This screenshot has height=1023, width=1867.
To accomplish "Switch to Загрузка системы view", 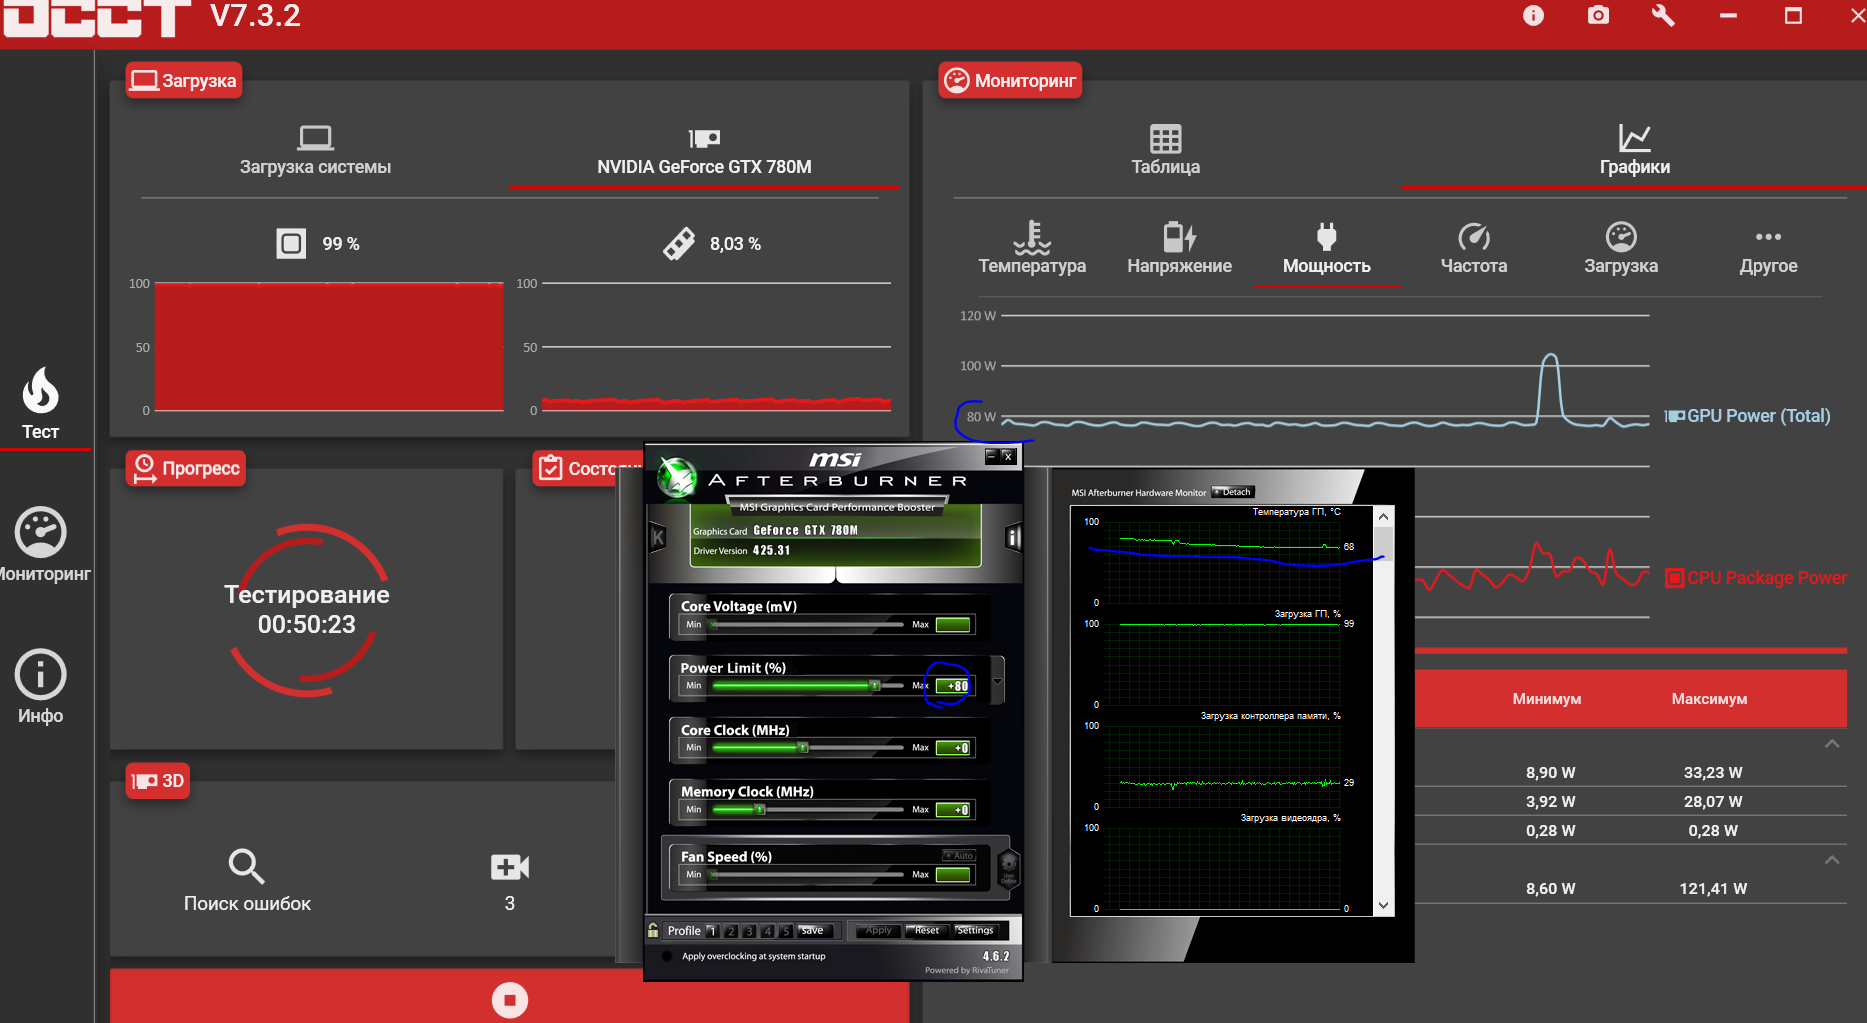I will (x=315, y=151).
